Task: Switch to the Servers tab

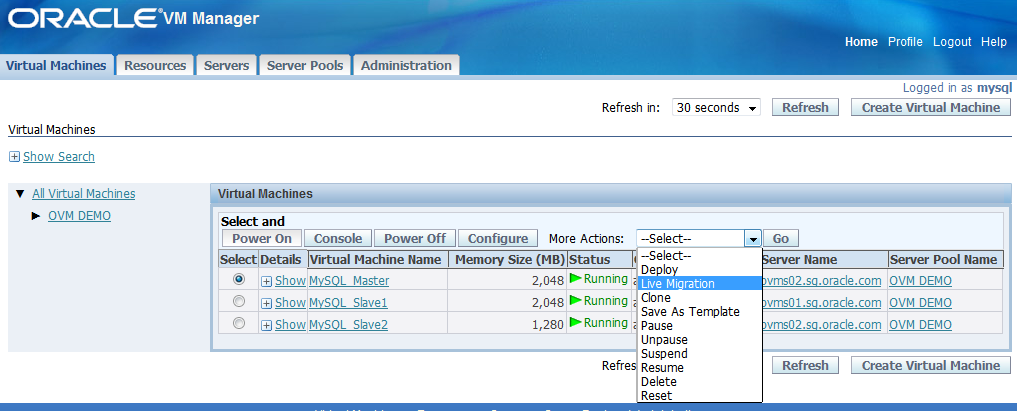Action: (x=226, y=65)
